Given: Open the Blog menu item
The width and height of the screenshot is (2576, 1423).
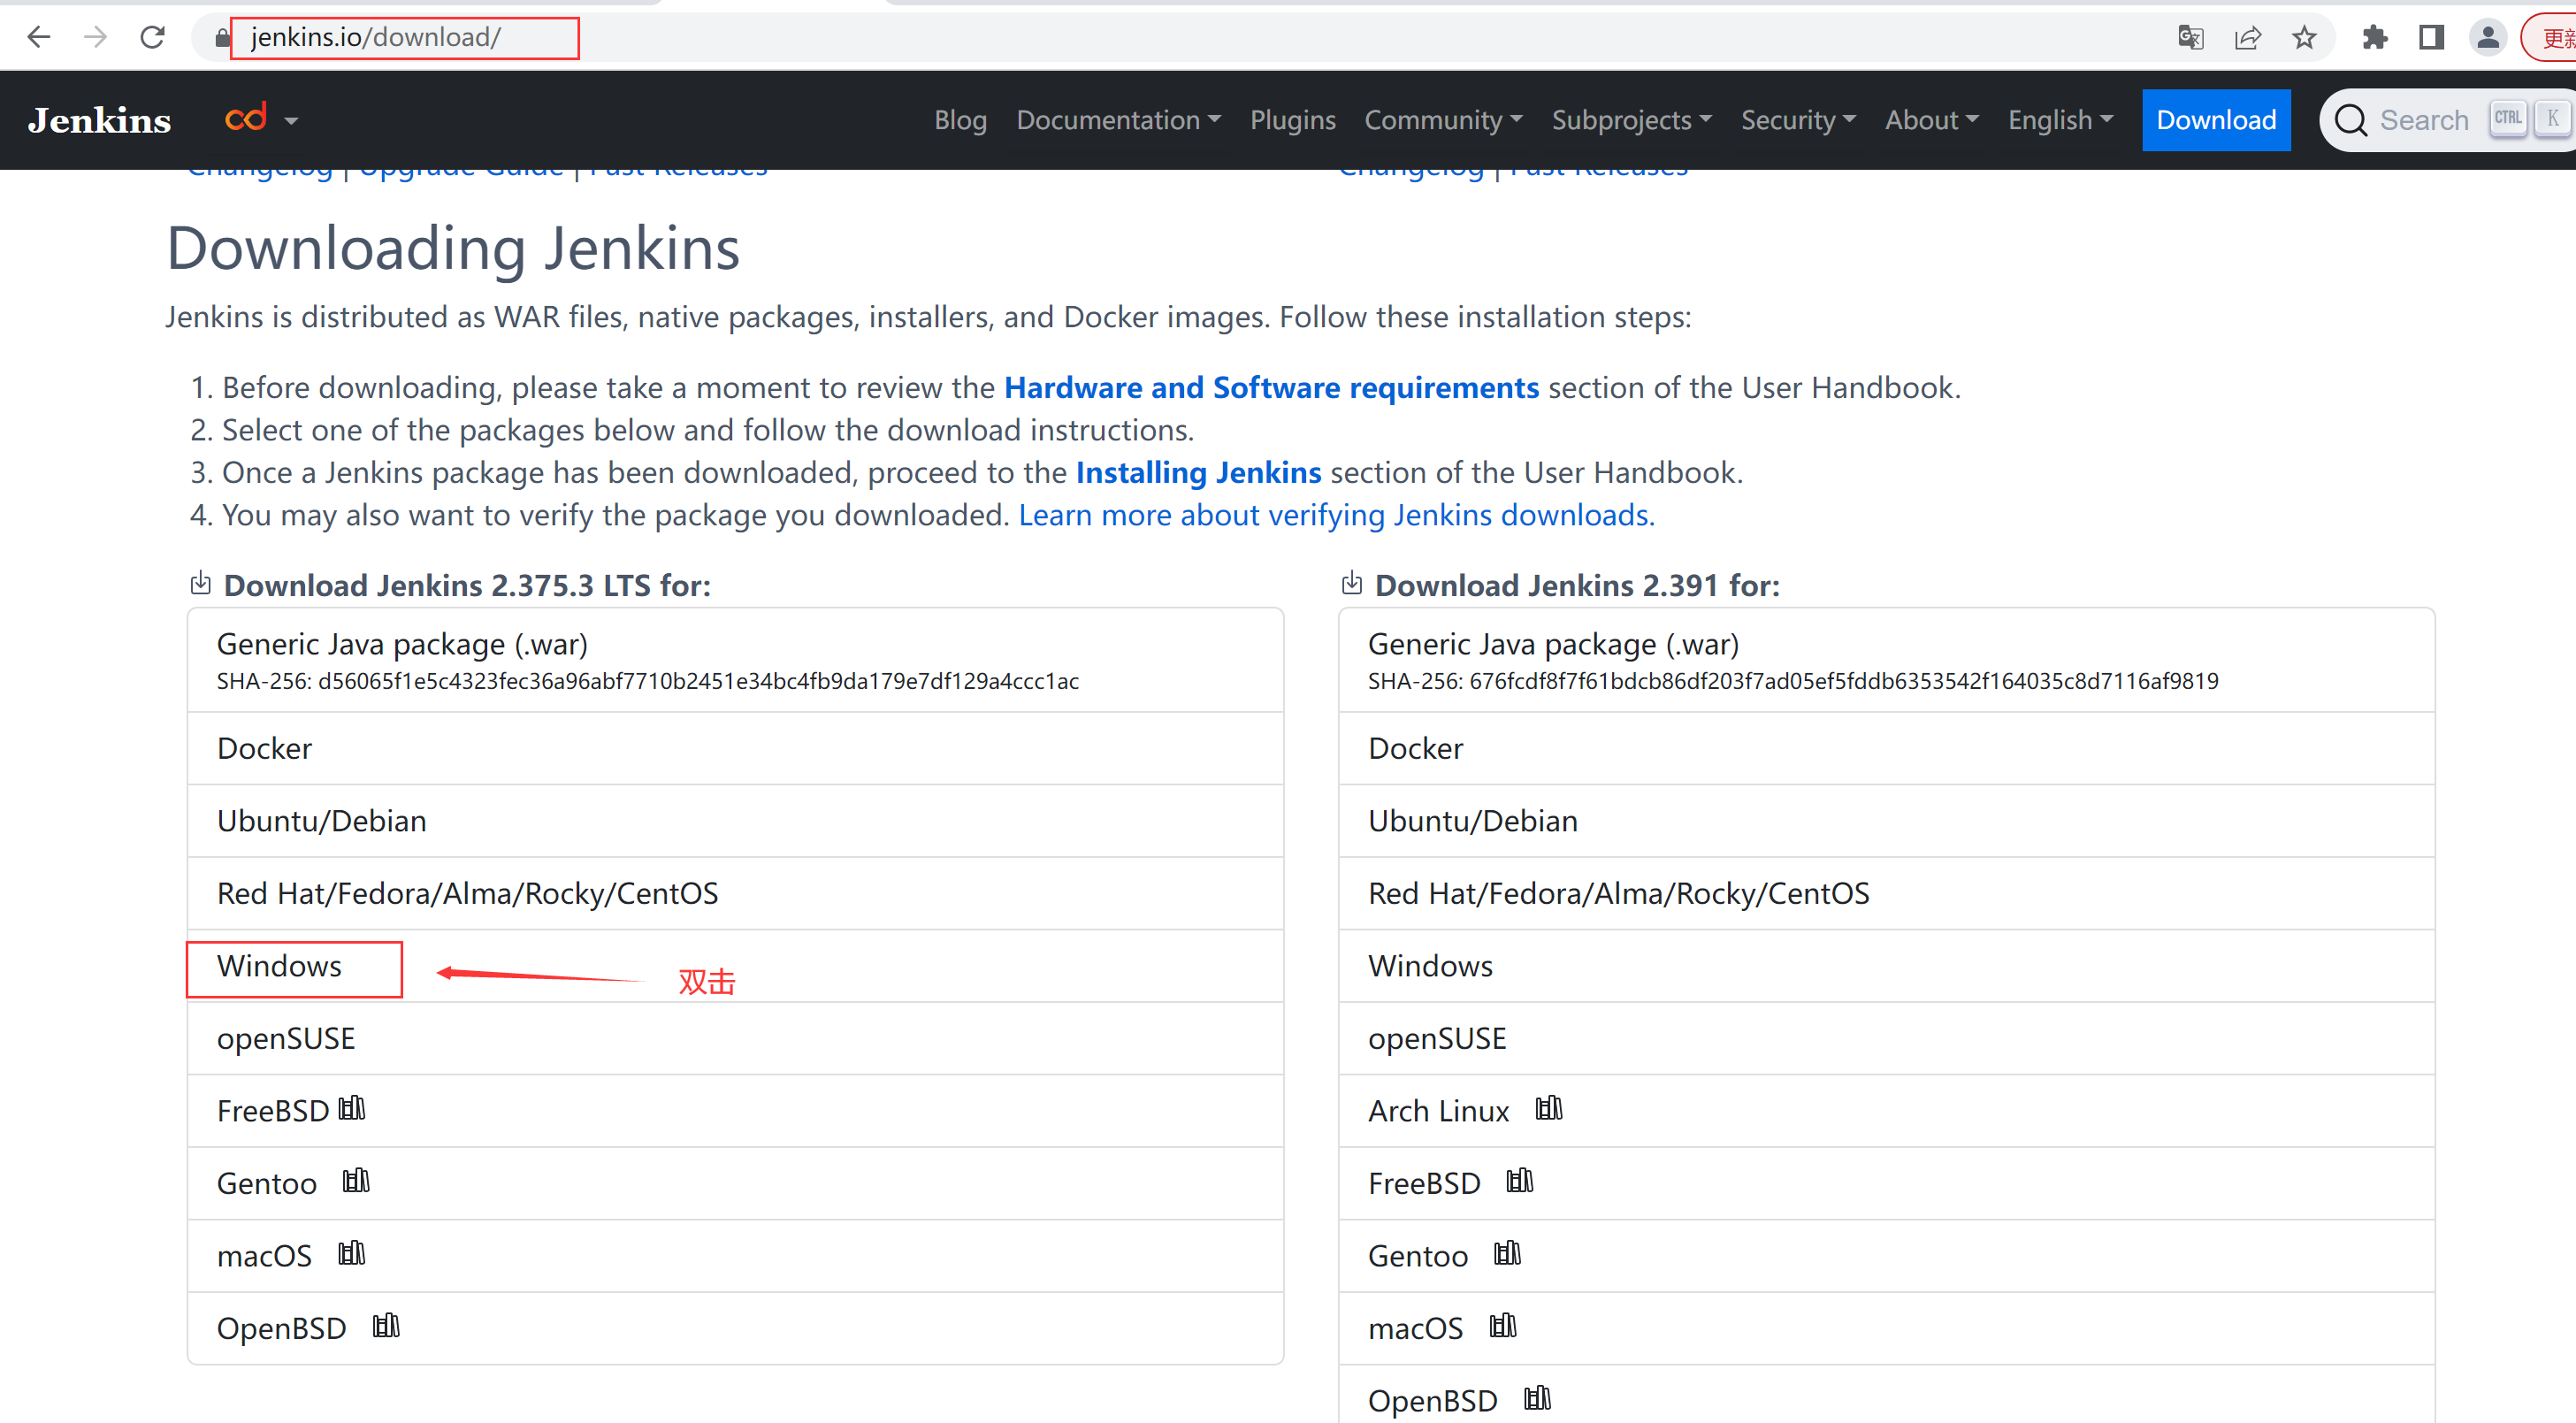Looking at the screenshot, I should pos(960,120).
